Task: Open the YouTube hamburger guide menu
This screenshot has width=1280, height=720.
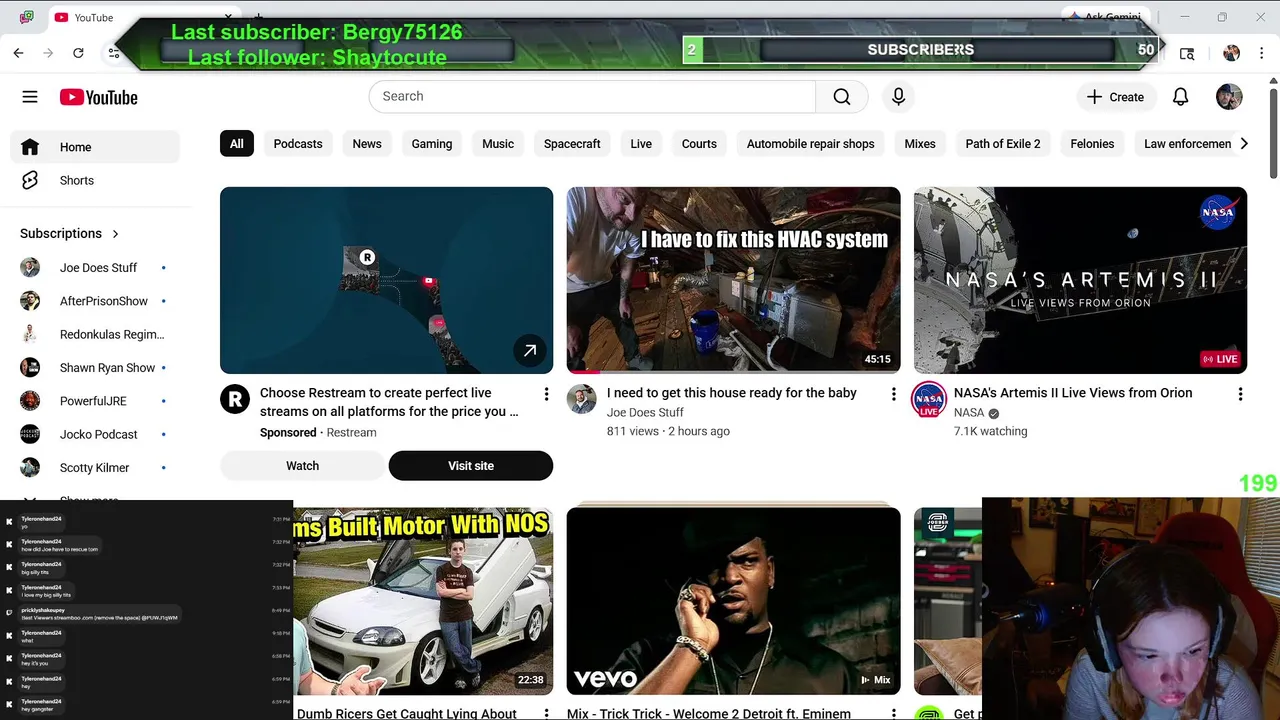Action: (30, 97)
